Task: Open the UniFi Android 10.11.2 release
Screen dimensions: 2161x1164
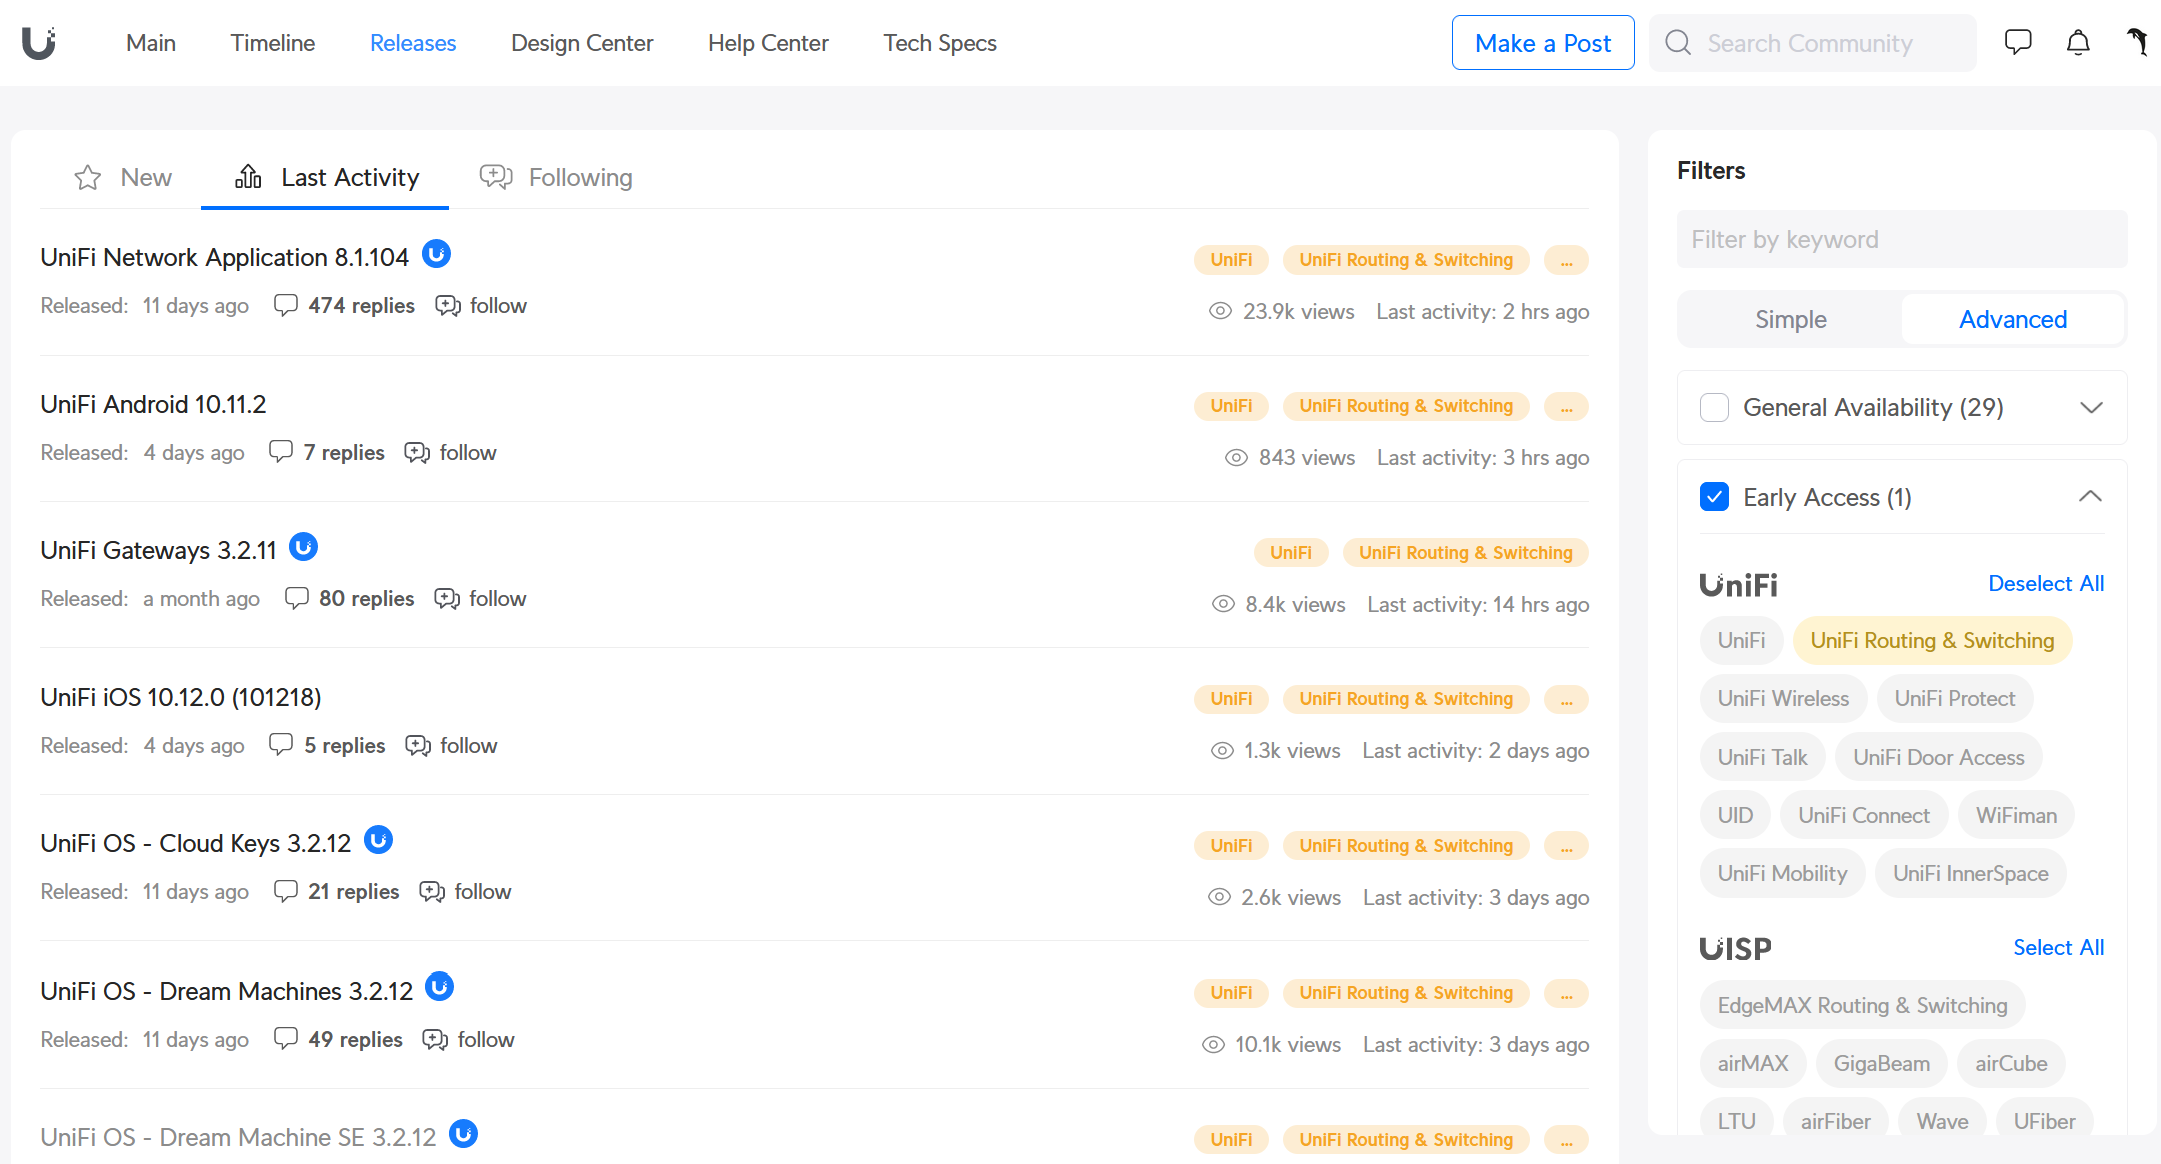Action: tap(153, 404)
